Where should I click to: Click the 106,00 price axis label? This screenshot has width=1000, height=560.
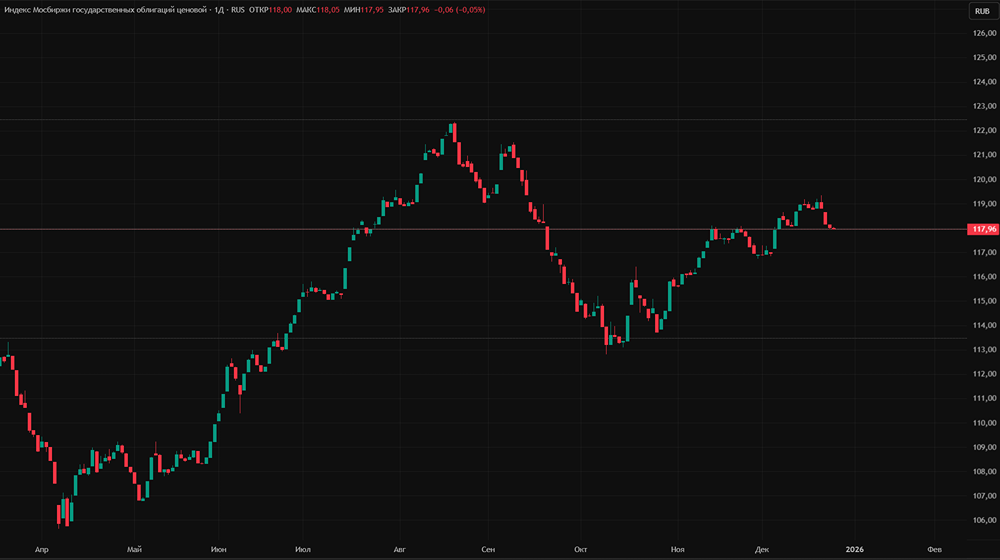(x=985, y=520)
